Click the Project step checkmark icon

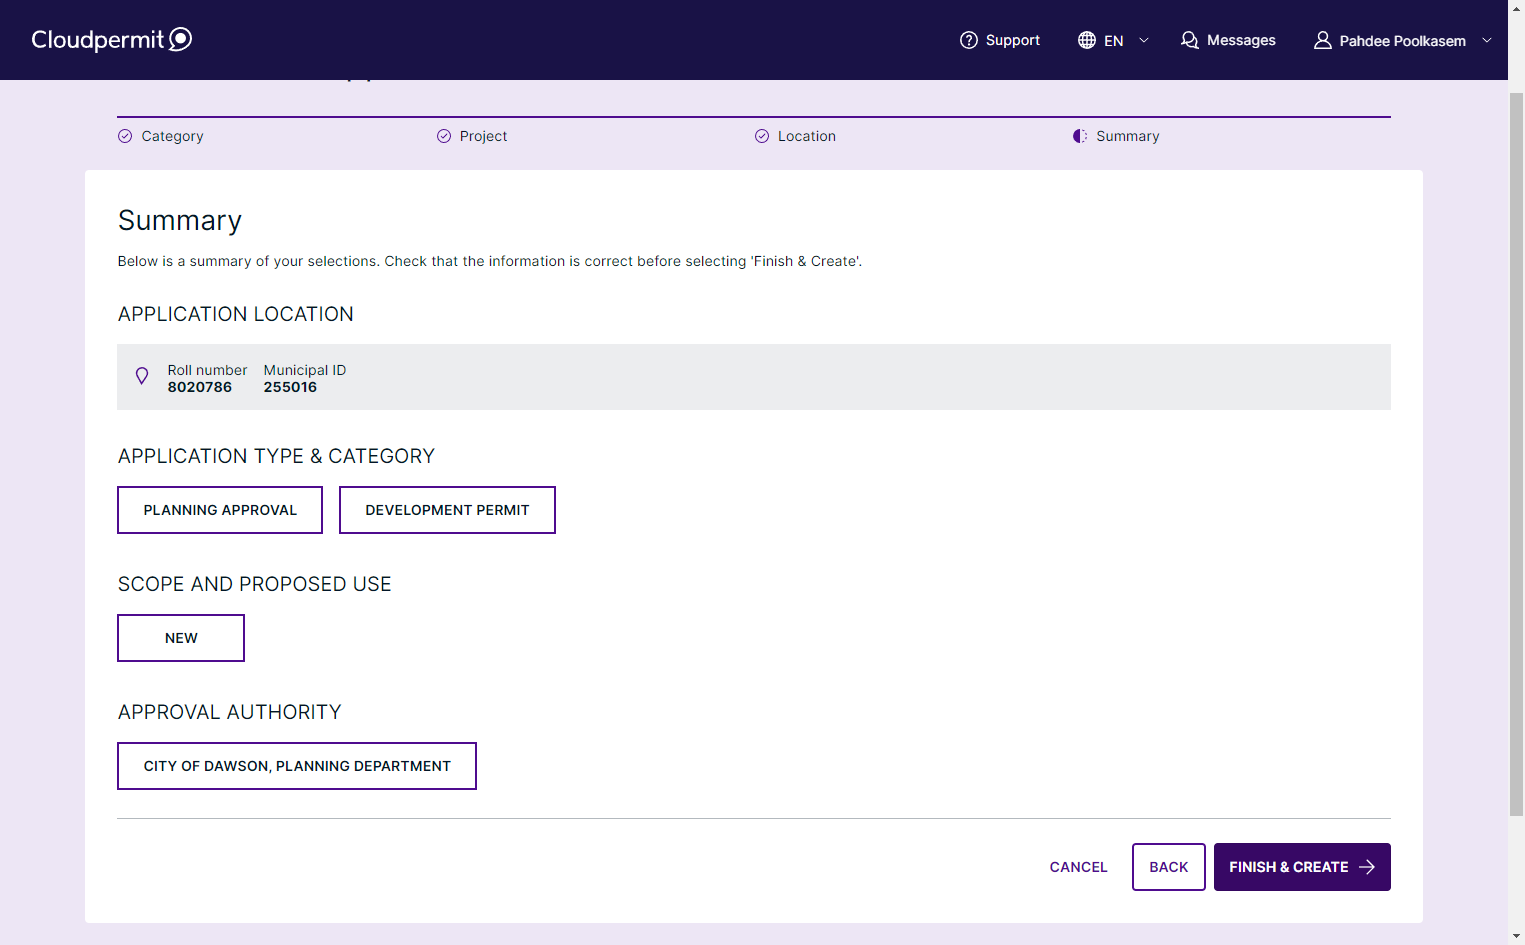pyautogui.click(x=444, y=136)
